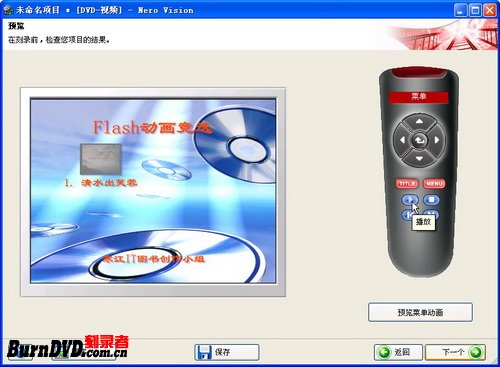
Task: Click the 返回 back button
Action: 398,352
